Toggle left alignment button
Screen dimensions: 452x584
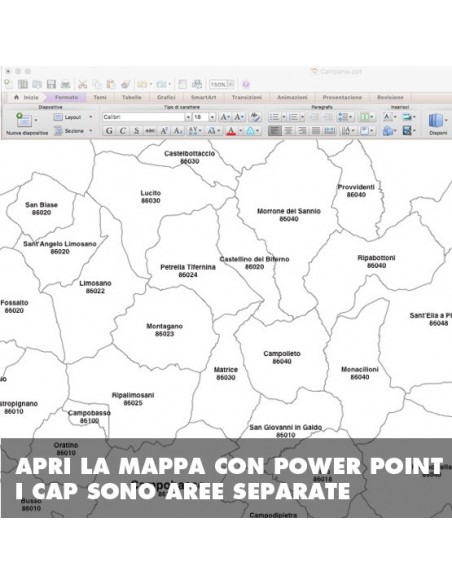coord(274,131)
